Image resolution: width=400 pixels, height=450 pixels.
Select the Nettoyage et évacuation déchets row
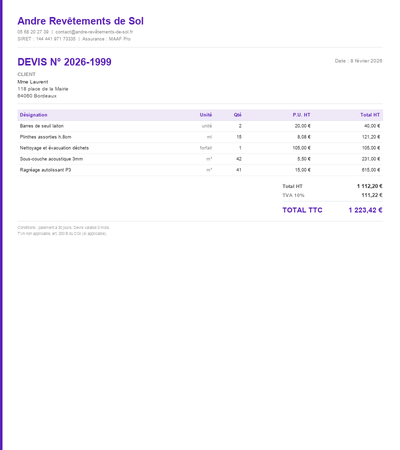200,148
